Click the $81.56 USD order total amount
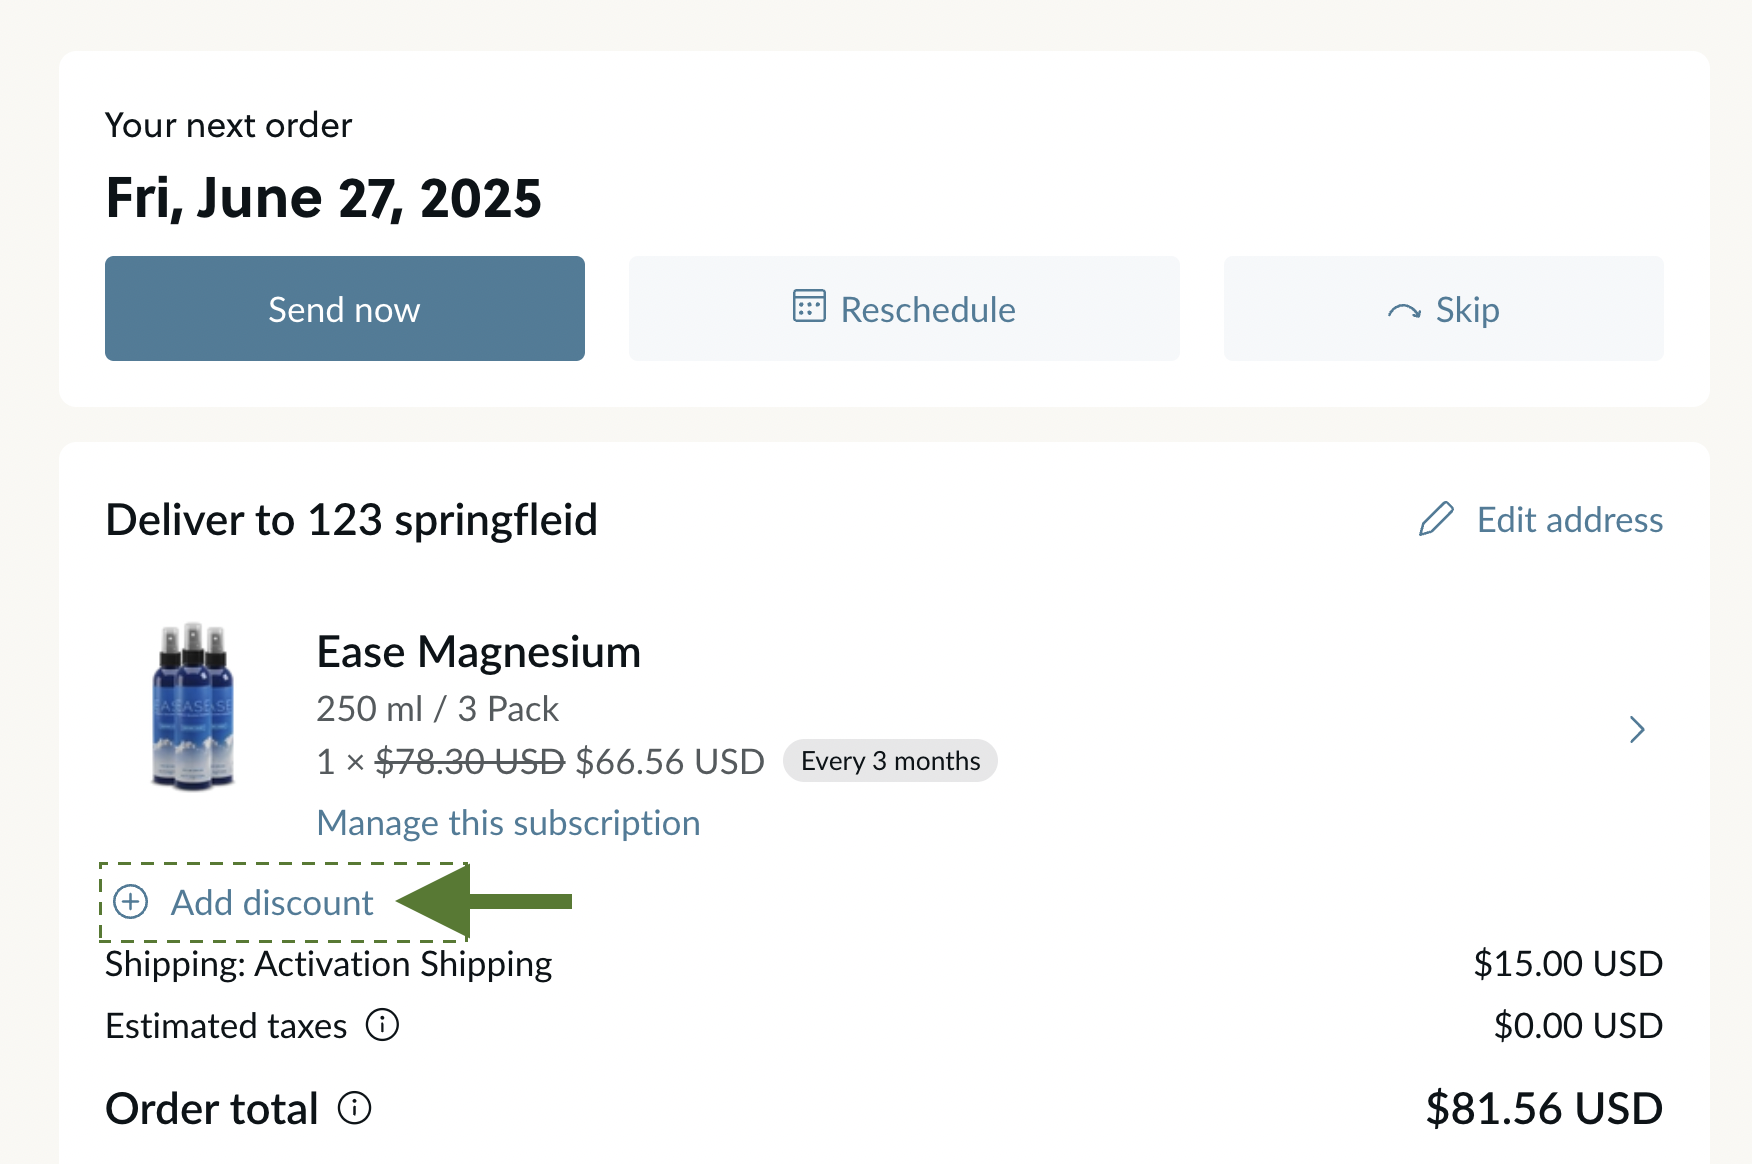Screen dimensions: 1752x1164 [1544, 1108]
